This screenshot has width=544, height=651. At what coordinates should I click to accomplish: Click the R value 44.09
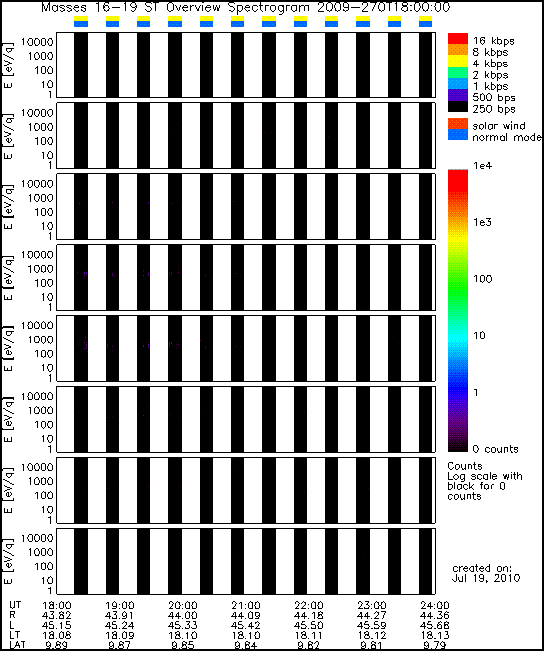tap(246, 615)
